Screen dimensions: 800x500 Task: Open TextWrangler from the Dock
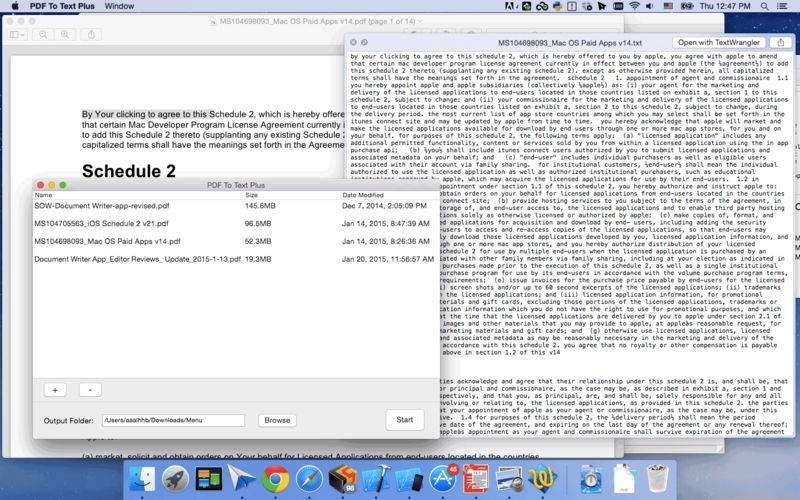click(542, 480)
